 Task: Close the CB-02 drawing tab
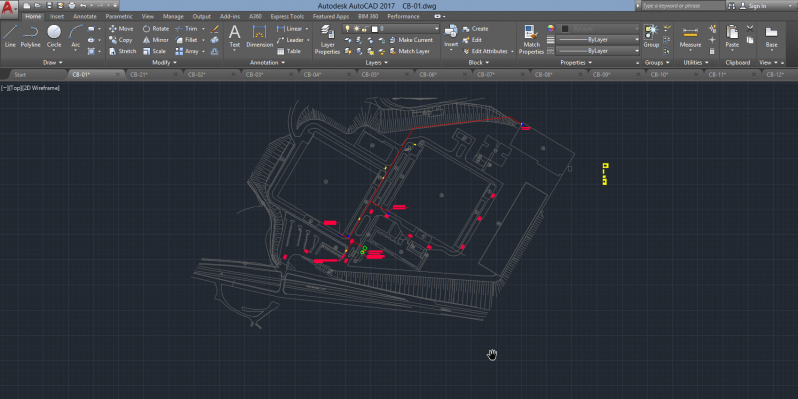pos(234,74)
